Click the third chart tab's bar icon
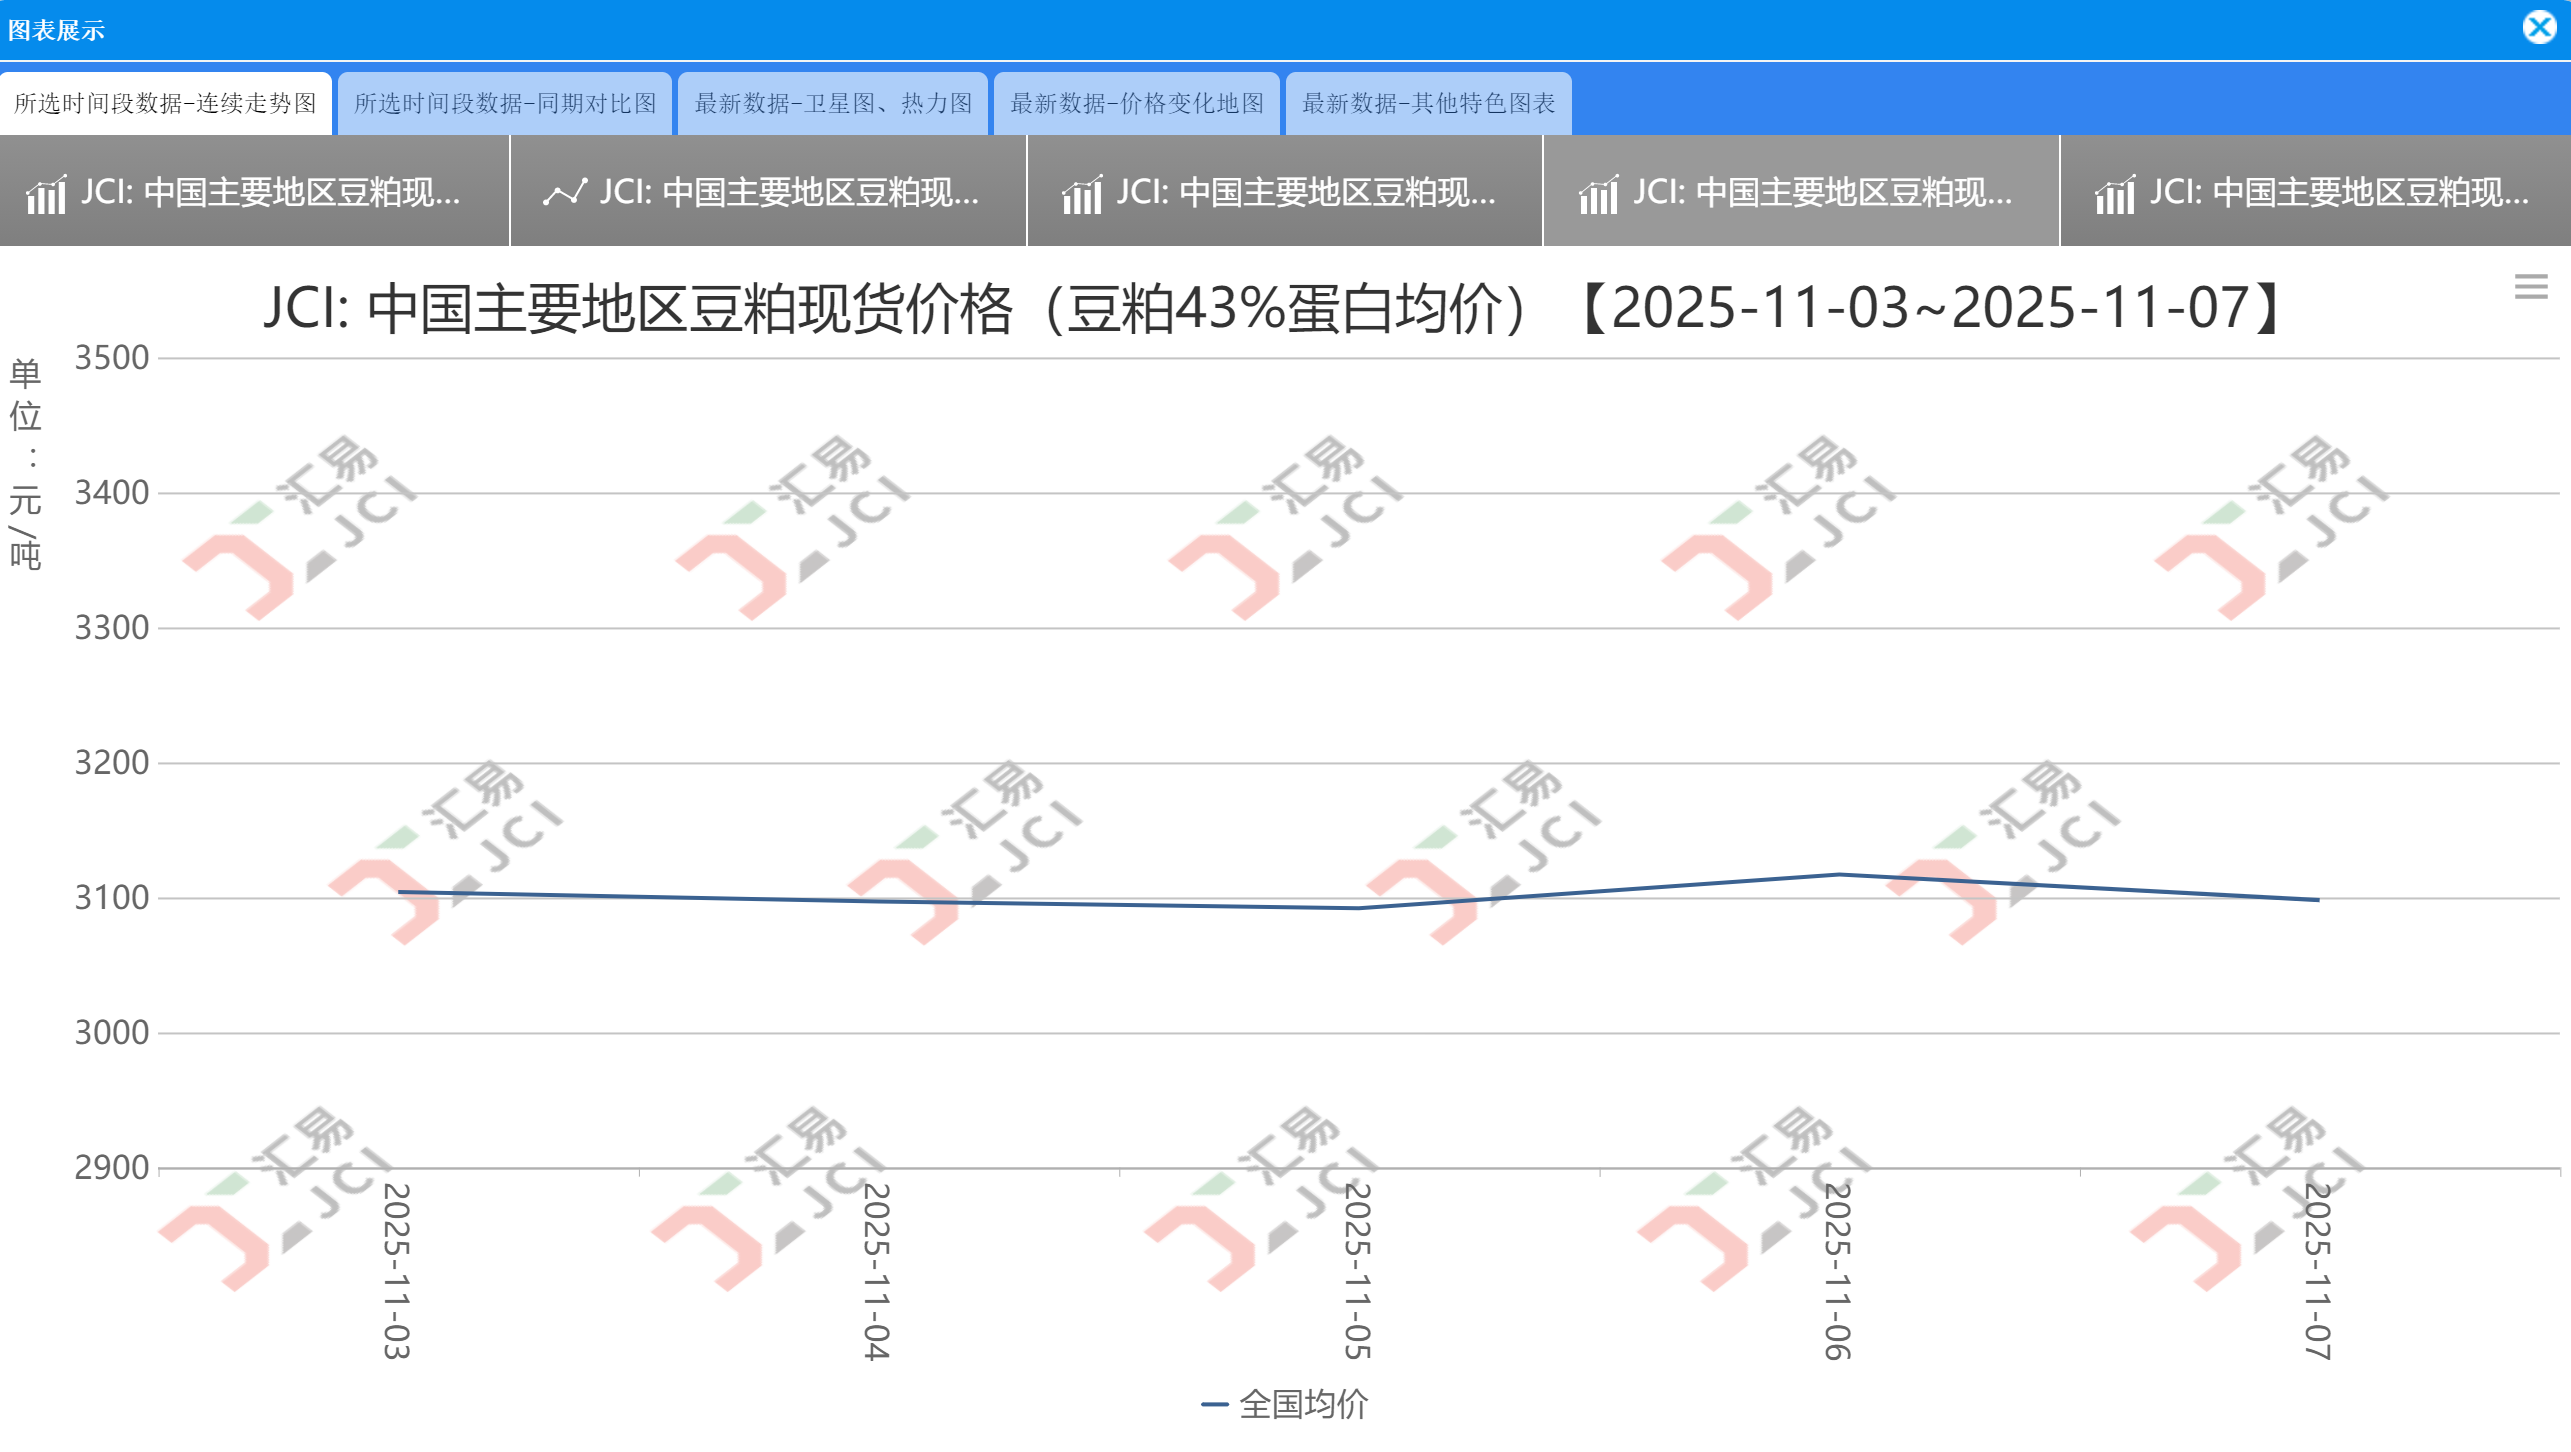Screen dimensions: 2571x1452 coord(1081,193)
